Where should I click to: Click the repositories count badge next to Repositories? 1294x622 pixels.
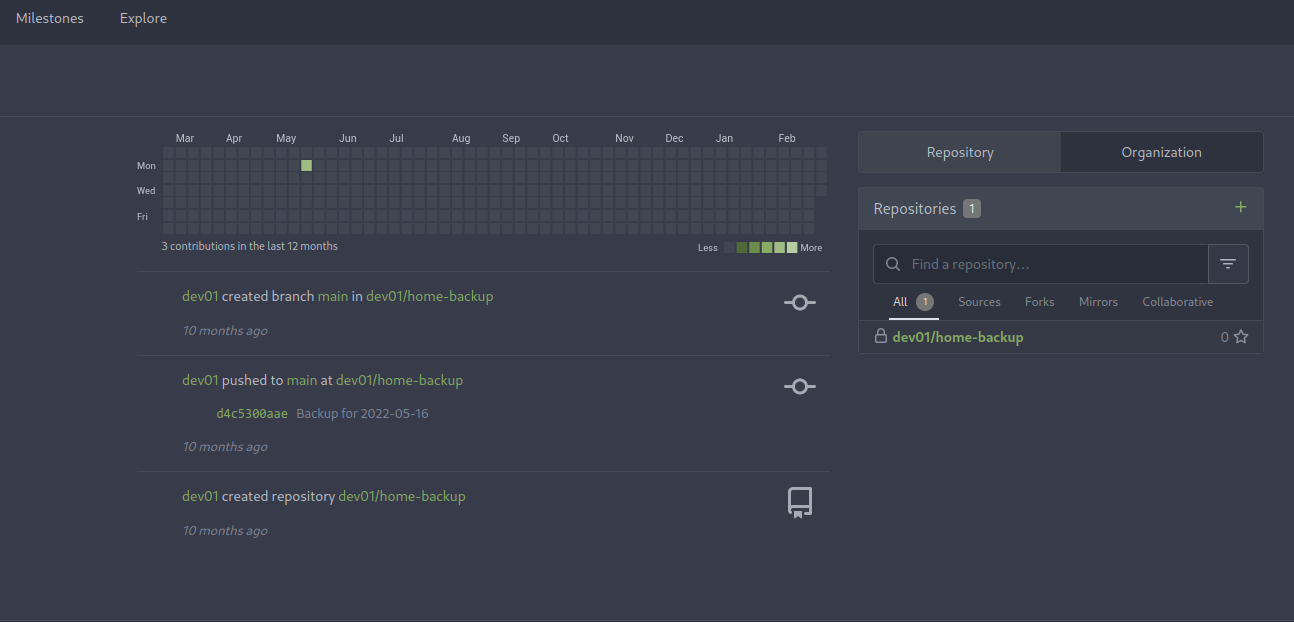[x=972, y=209]
